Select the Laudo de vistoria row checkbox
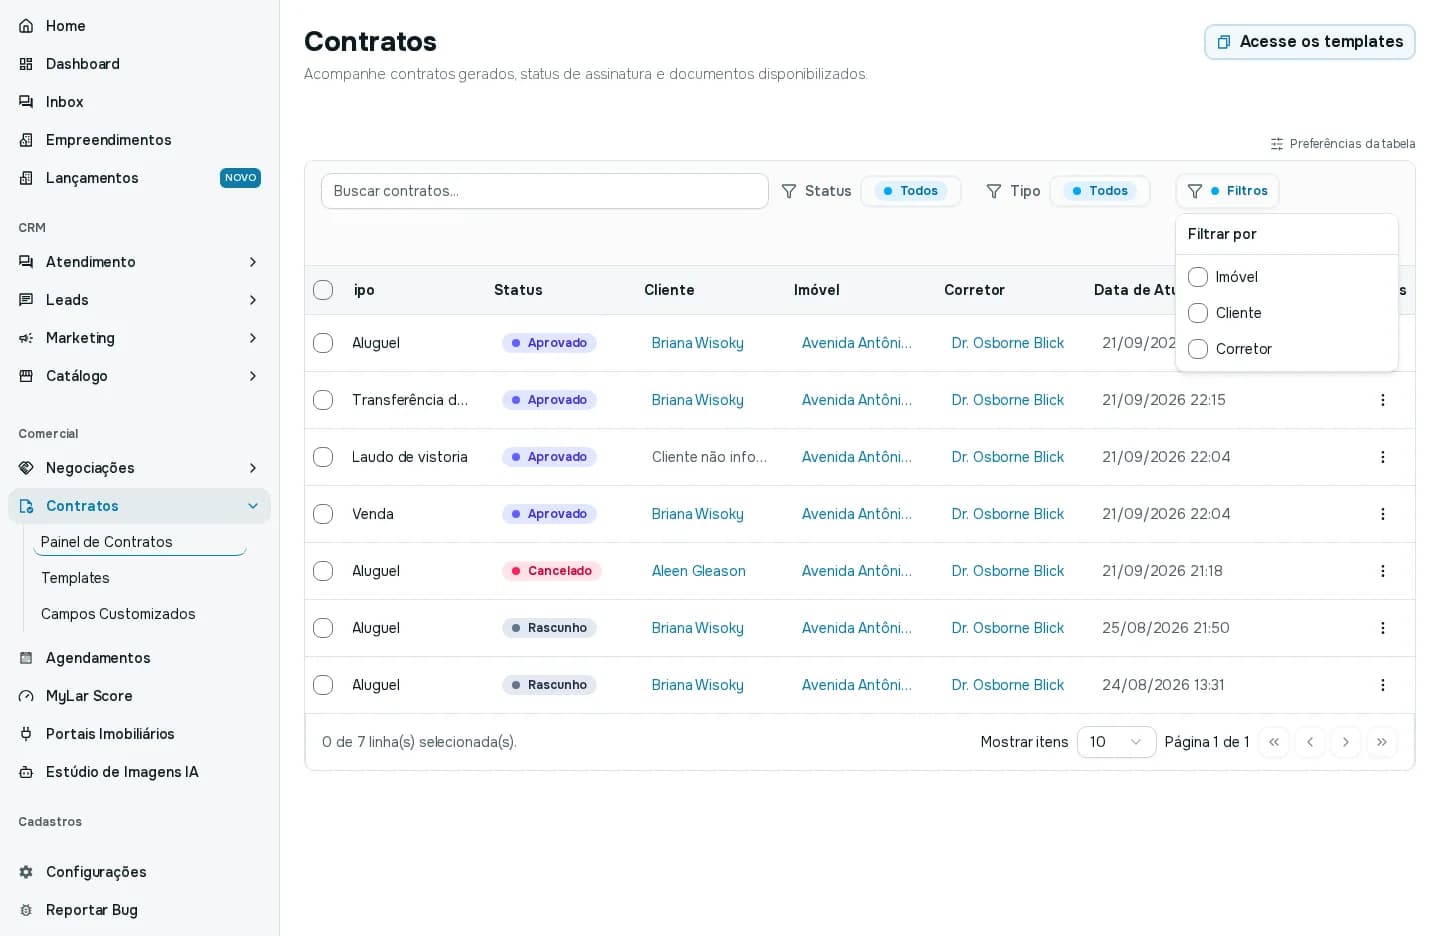1440x936 pixels. (323, 457)
